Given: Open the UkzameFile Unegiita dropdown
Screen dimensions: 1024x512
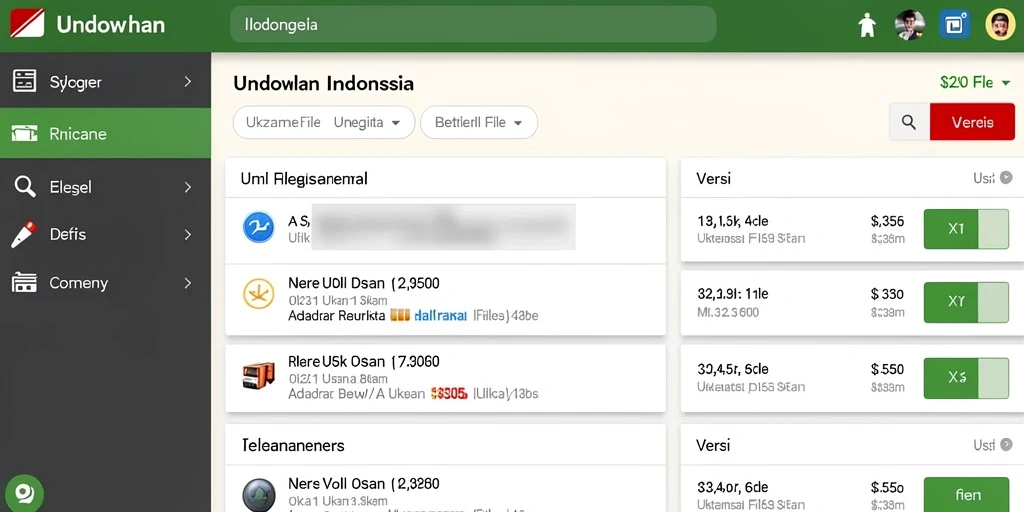Looking at the screenshot, I should (324, 122).
